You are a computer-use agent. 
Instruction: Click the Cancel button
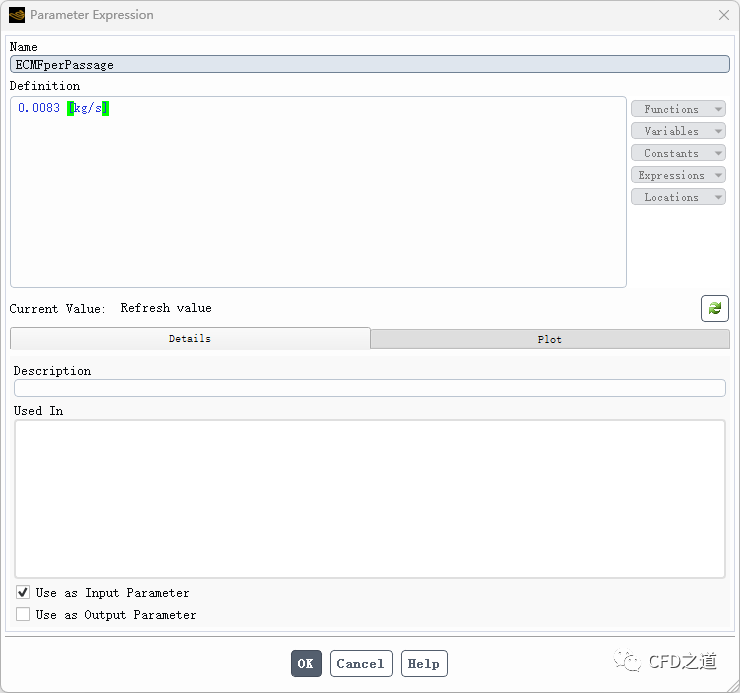pos(361,663)
